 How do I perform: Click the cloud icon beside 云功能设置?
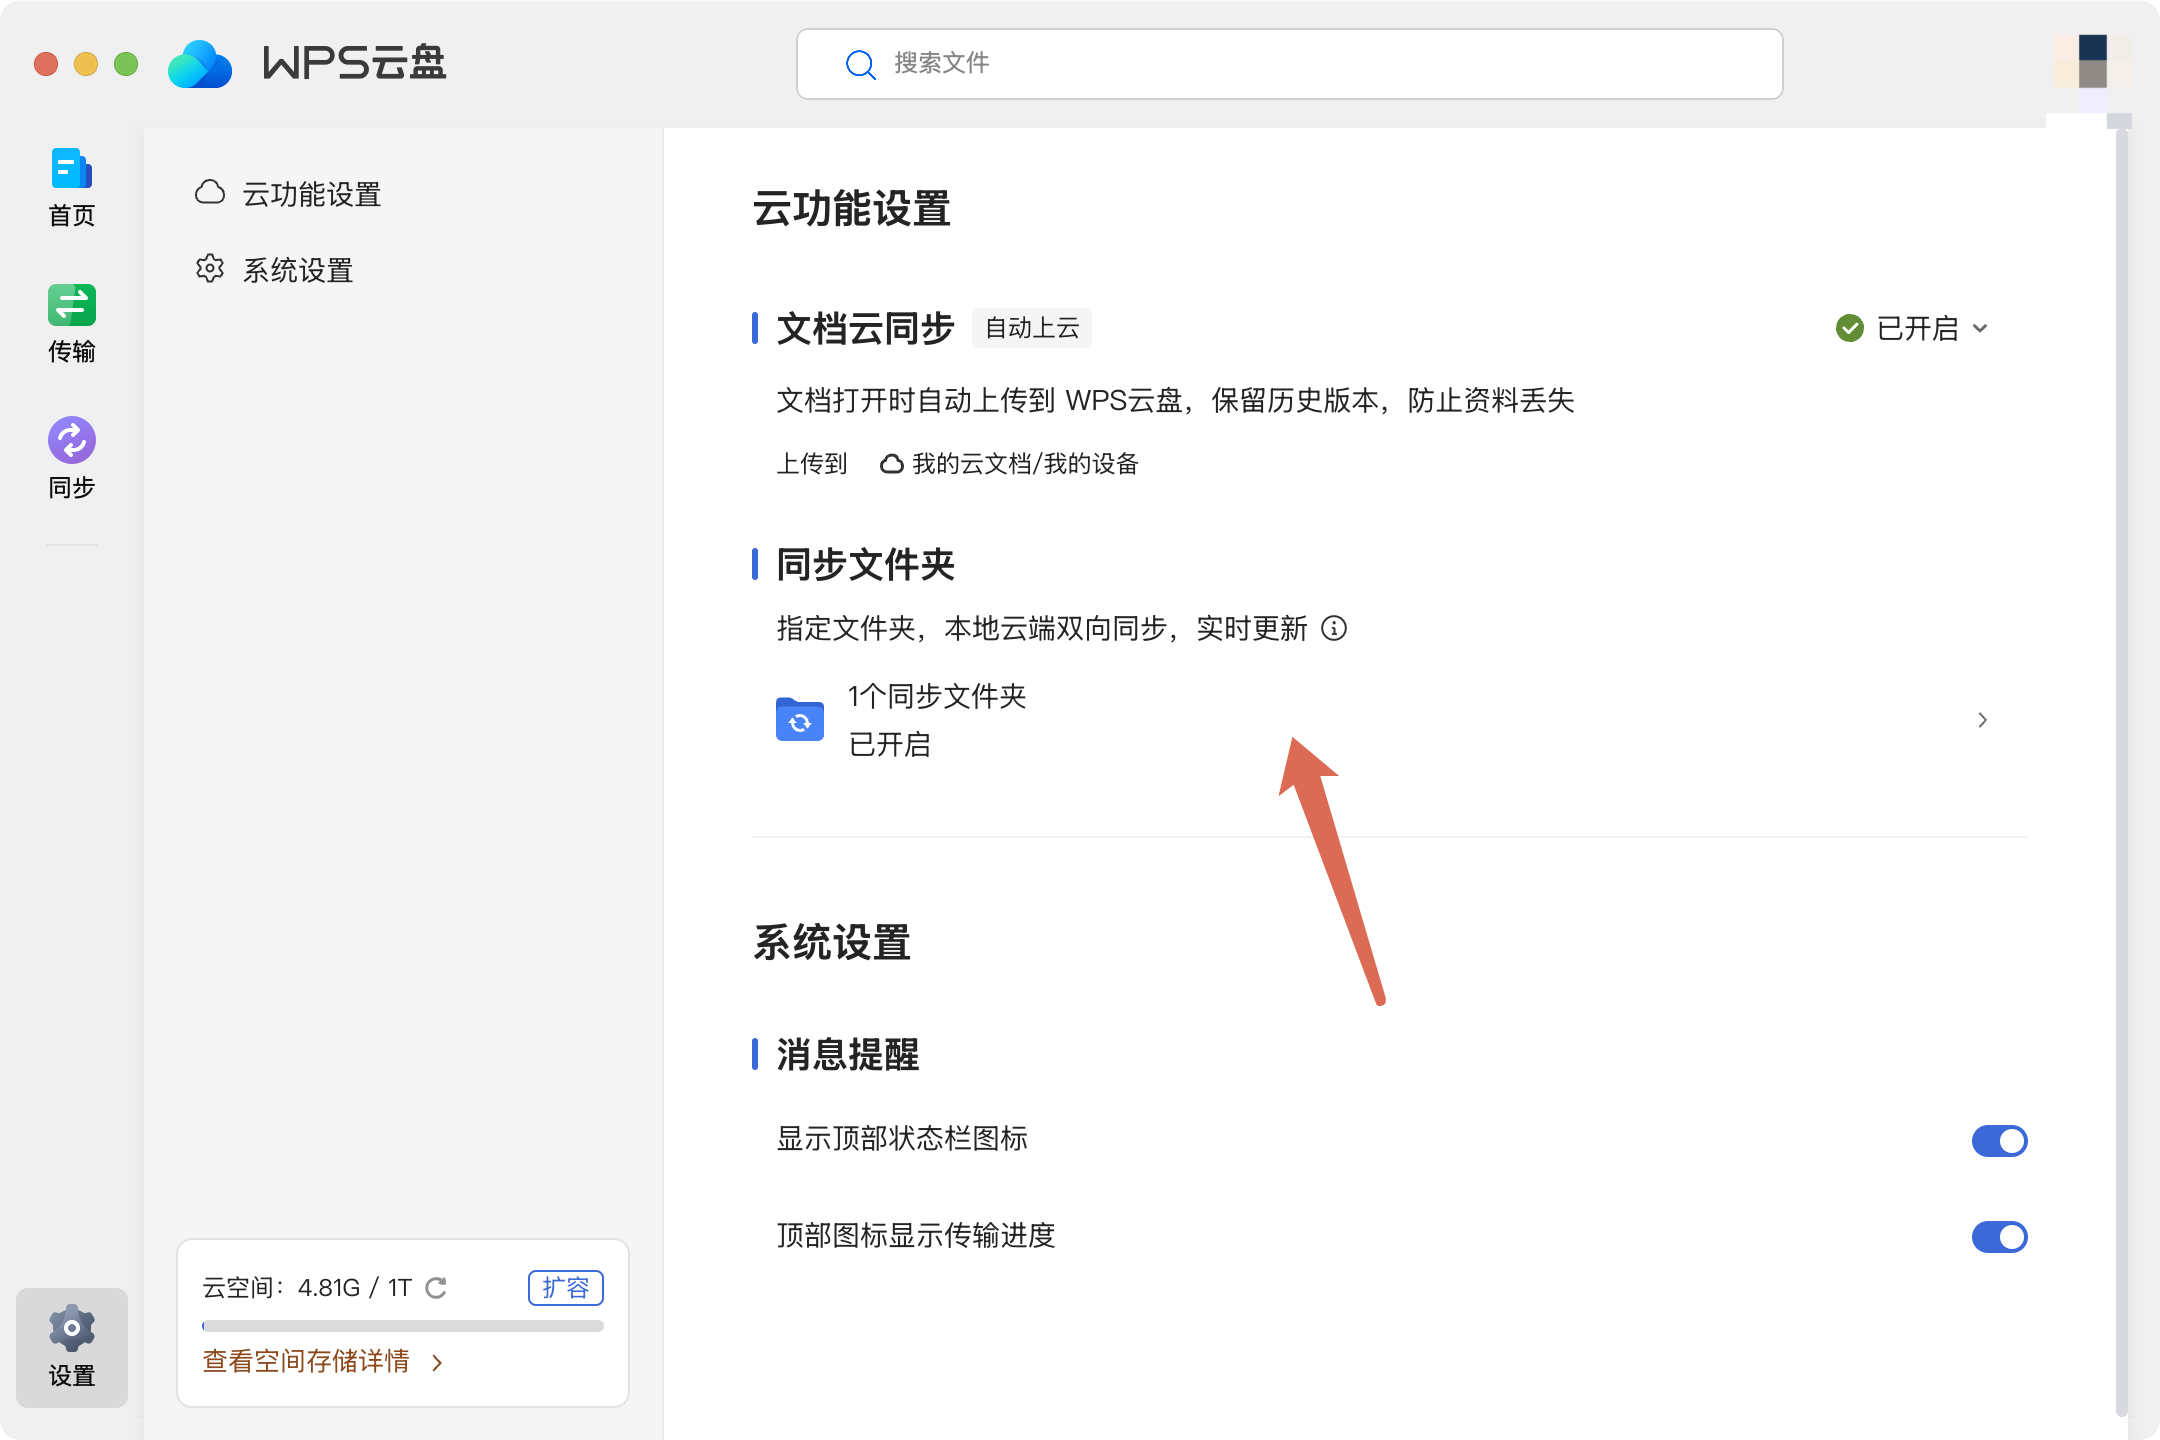[x=210, y=192]
